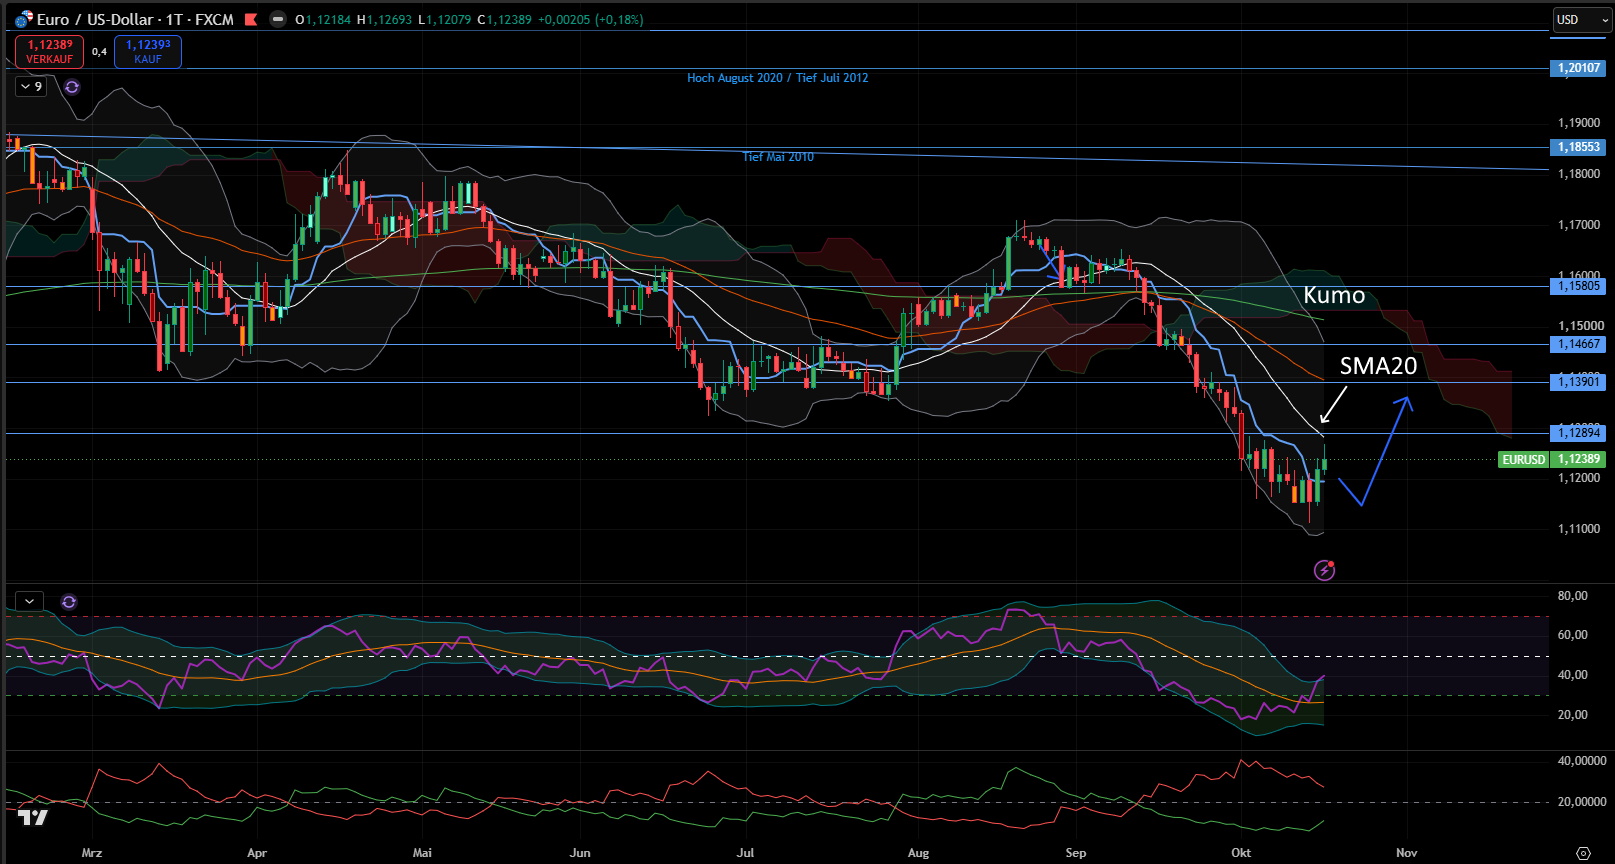This screenshot has height=864, width=1615.
Task: Select the 'Kumo' text annotation
Action: pos(1334,295)
